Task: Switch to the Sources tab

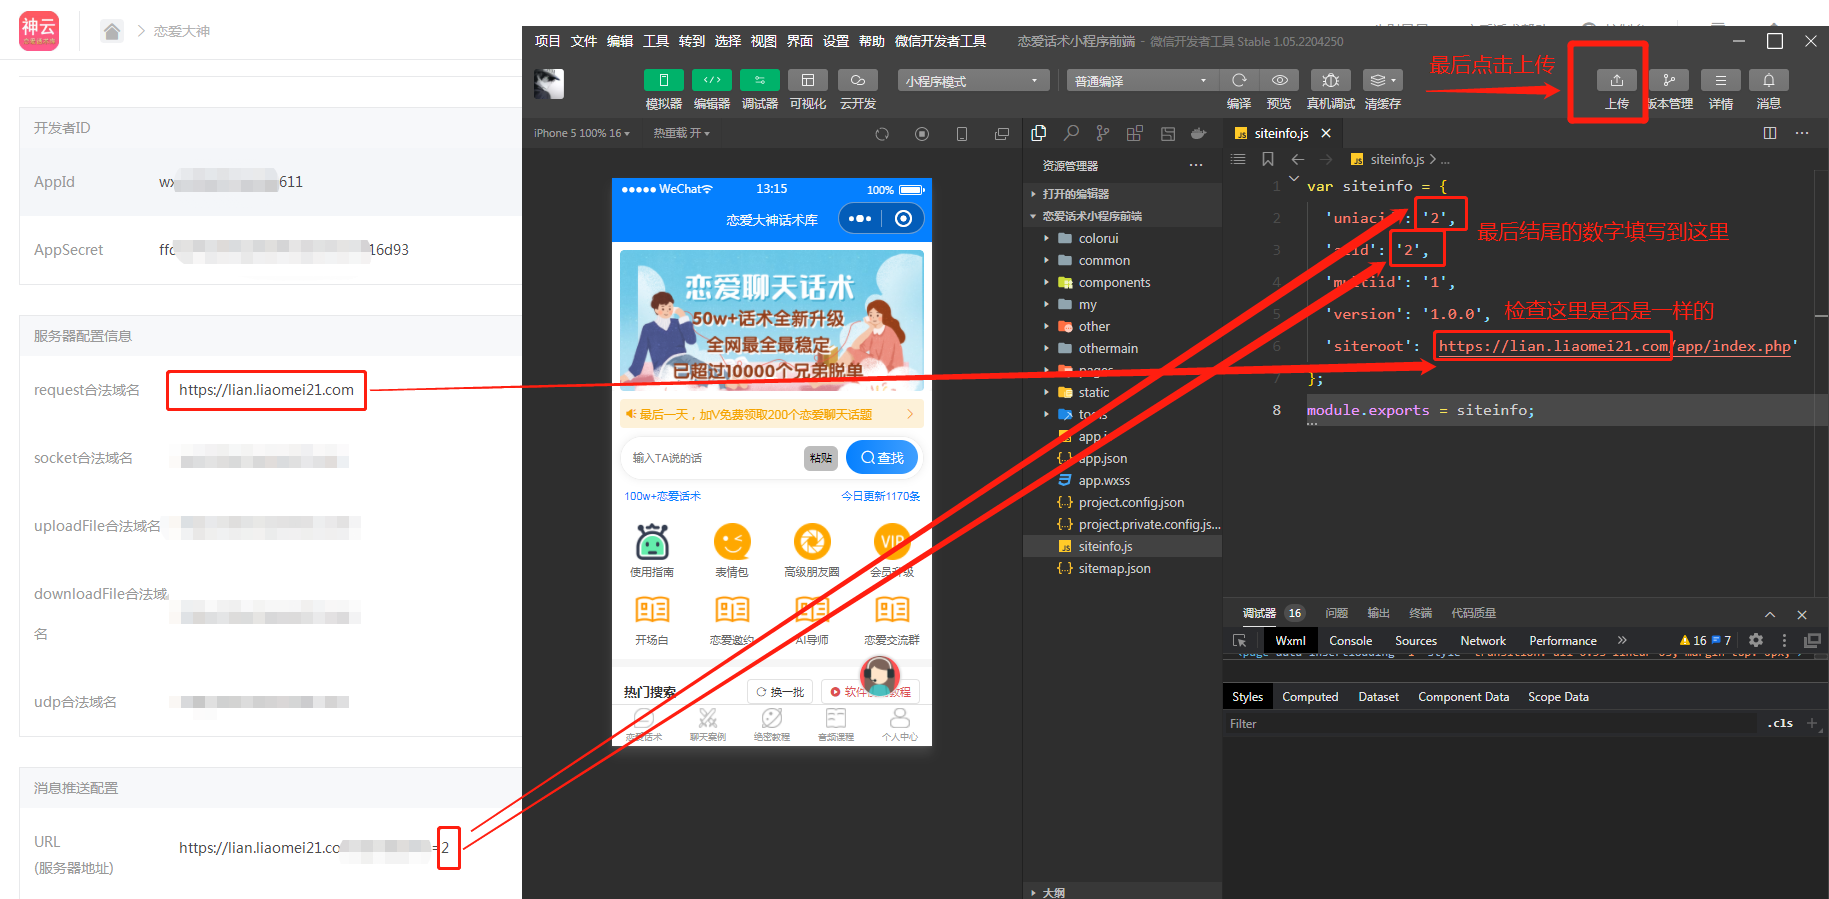Action: (x=1415, y=641)
